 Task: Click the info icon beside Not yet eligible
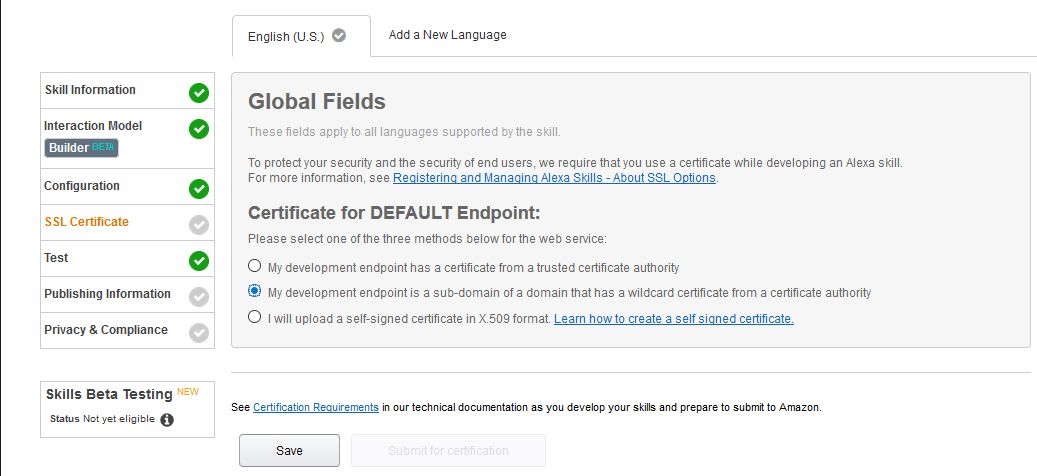click(167, 420)
